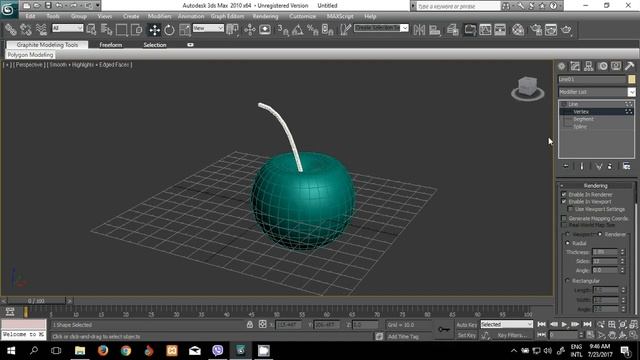Open the Utilities hammer panel icon

point(629,66)
